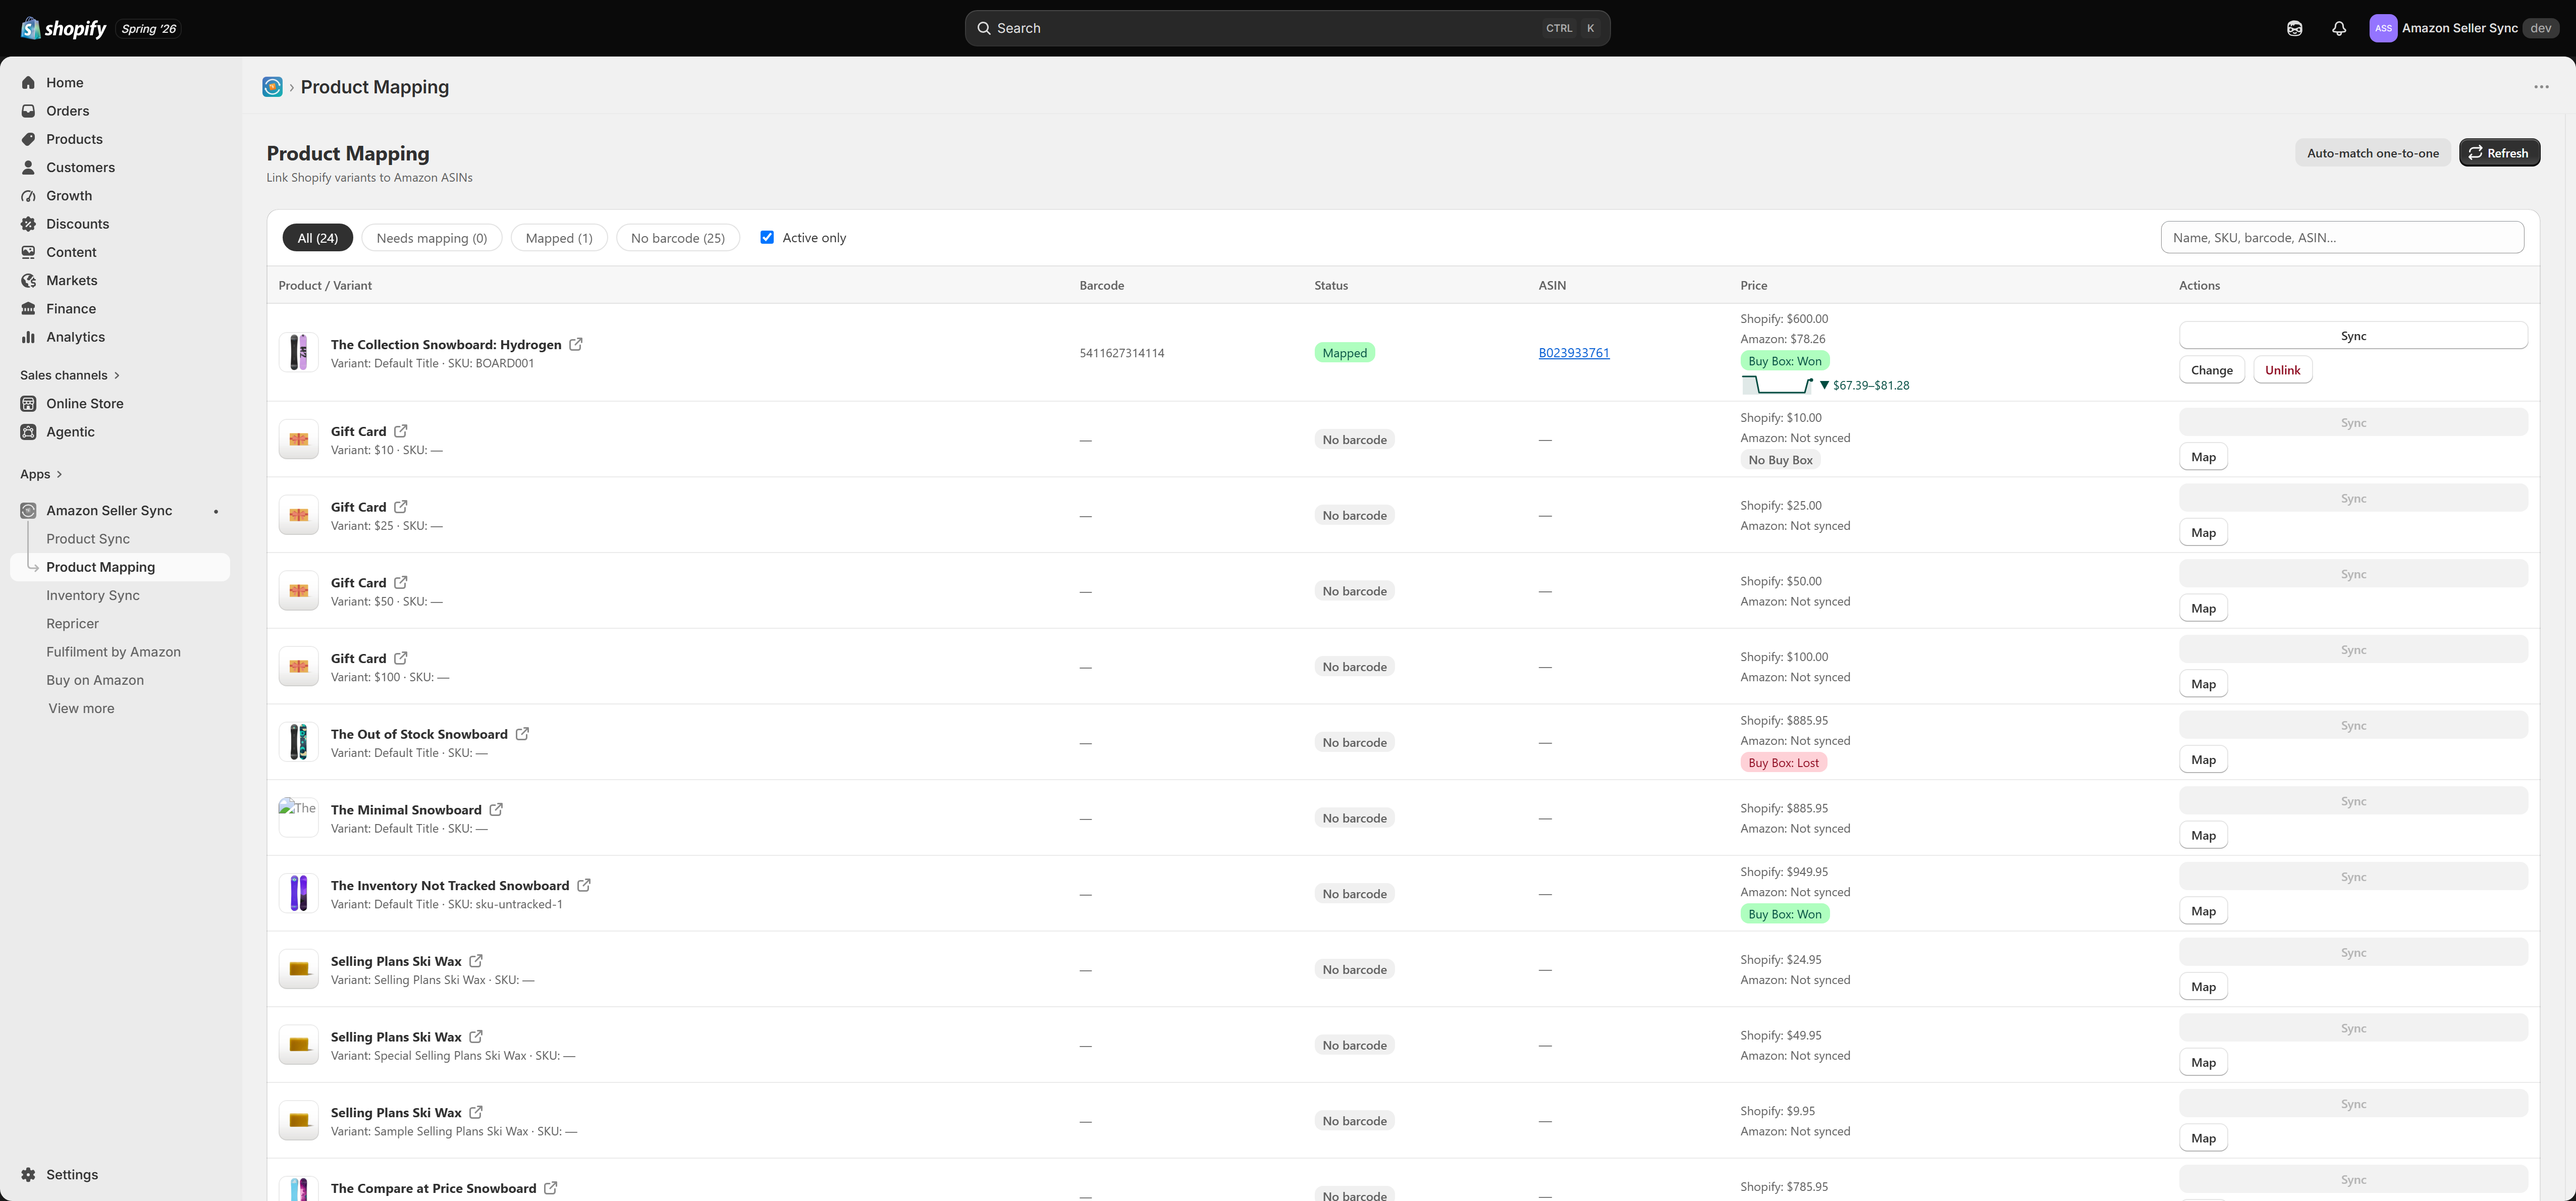Open Hydrogen Snowboard external link icon

(x=576, y=344)
